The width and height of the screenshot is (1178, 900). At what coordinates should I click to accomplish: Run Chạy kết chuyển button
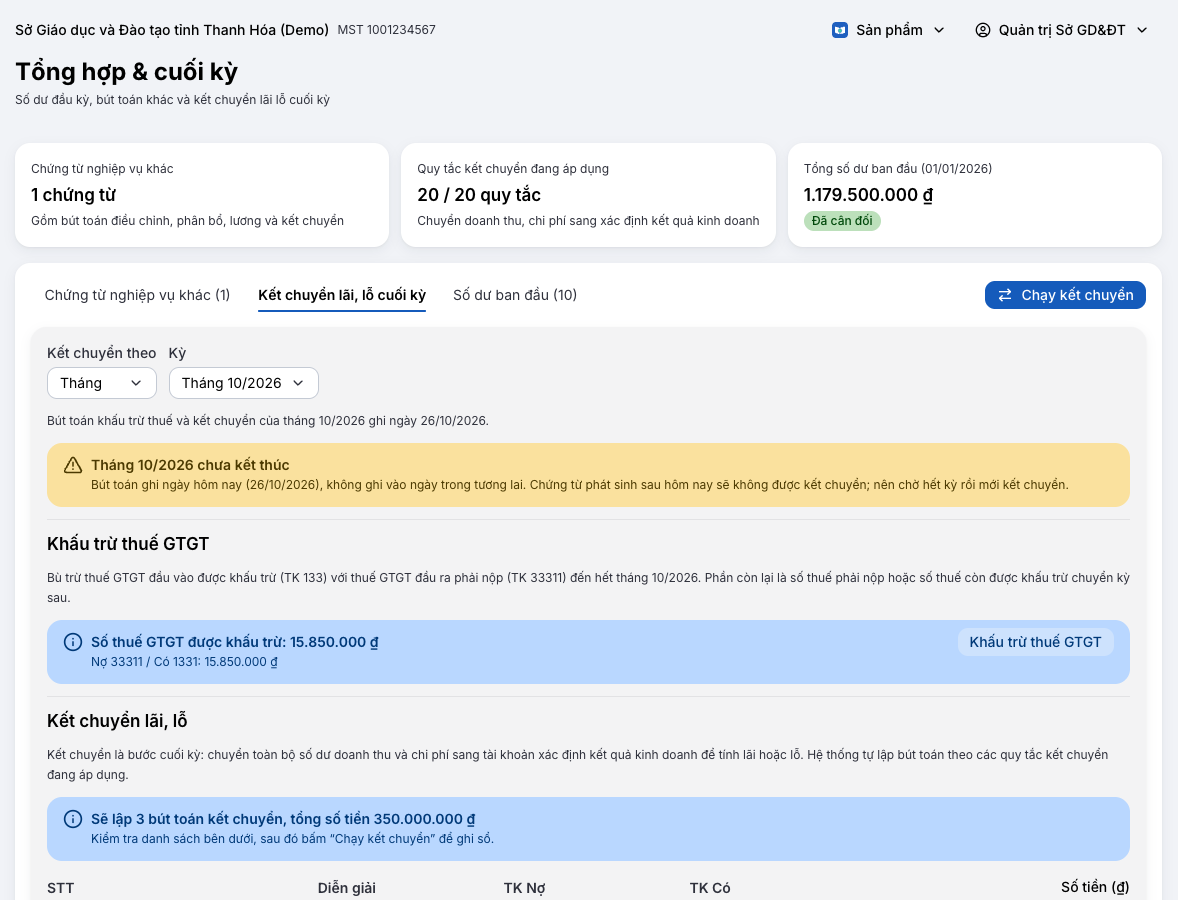pyautogui.click(x=1065, y=295)
